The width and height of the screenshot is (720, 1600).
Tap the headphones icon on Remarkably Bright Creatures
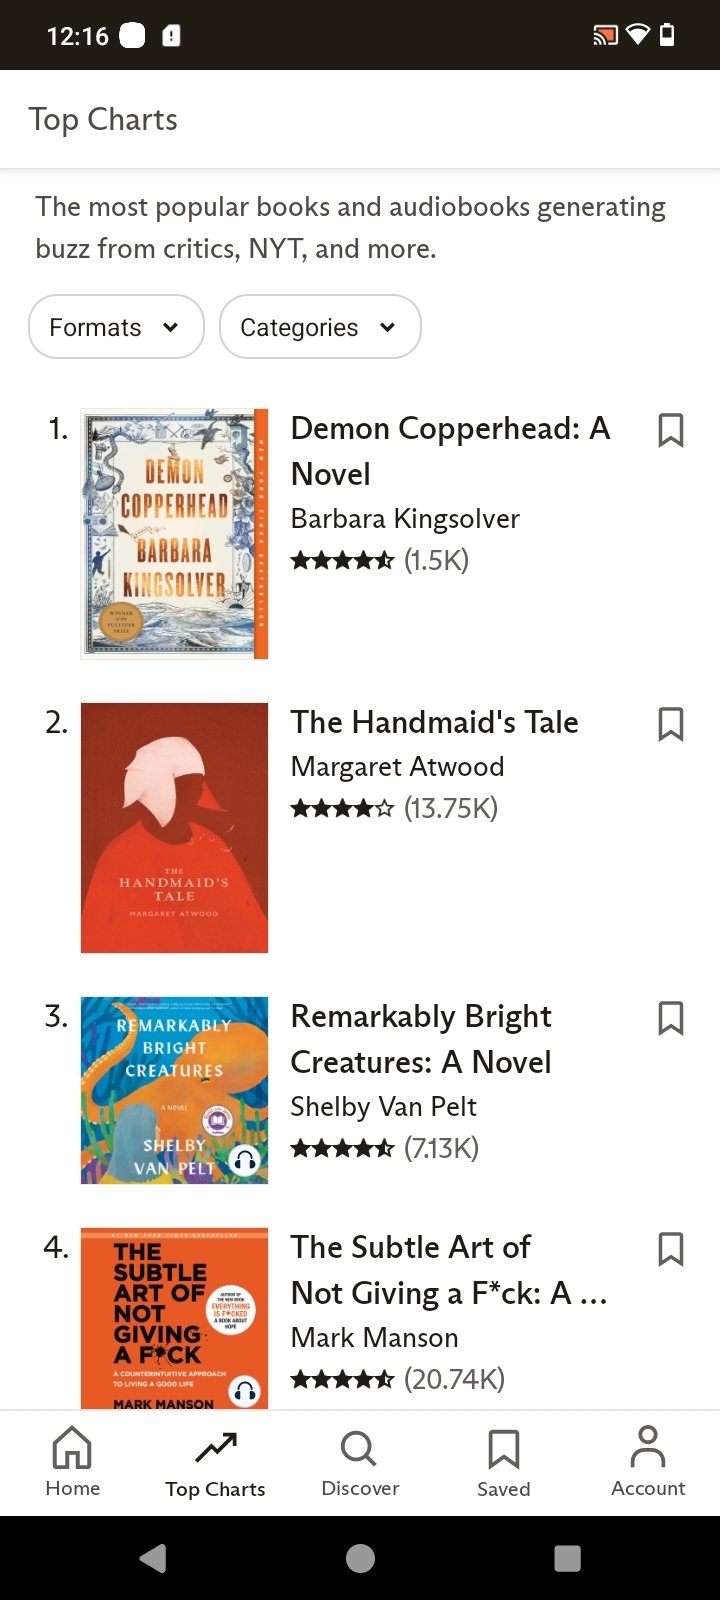point(244,1160)
